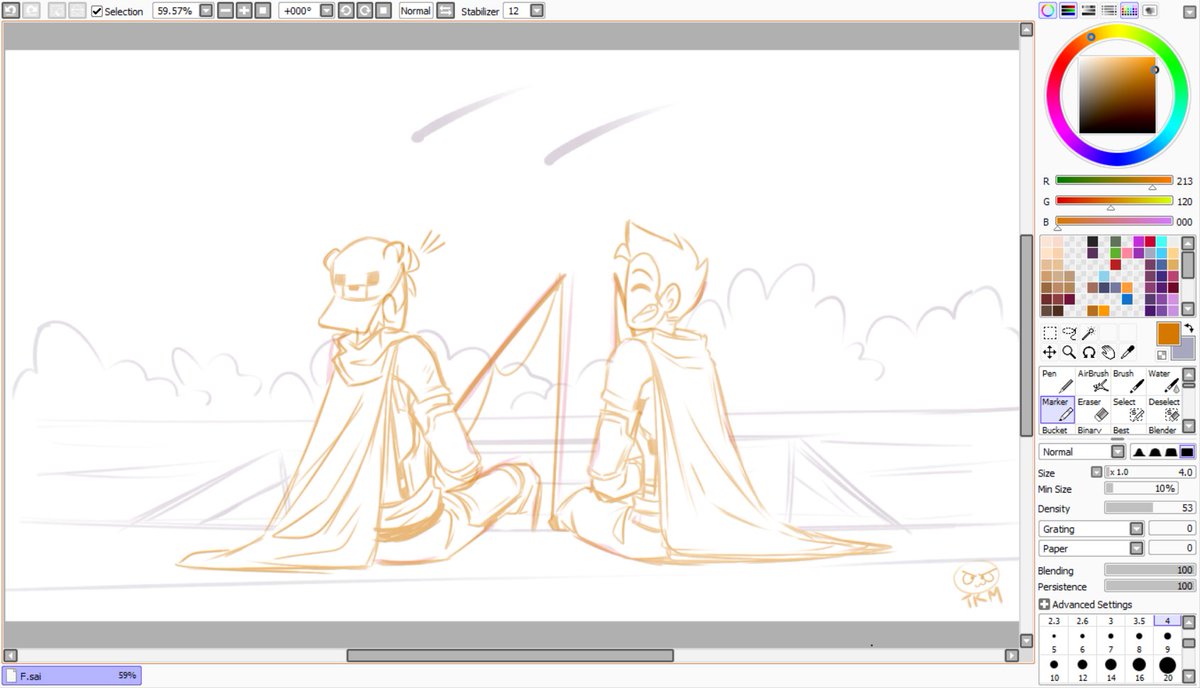Click the Normal view button in toolbar
Screen dimensions: 1200x688
point(415,10)
